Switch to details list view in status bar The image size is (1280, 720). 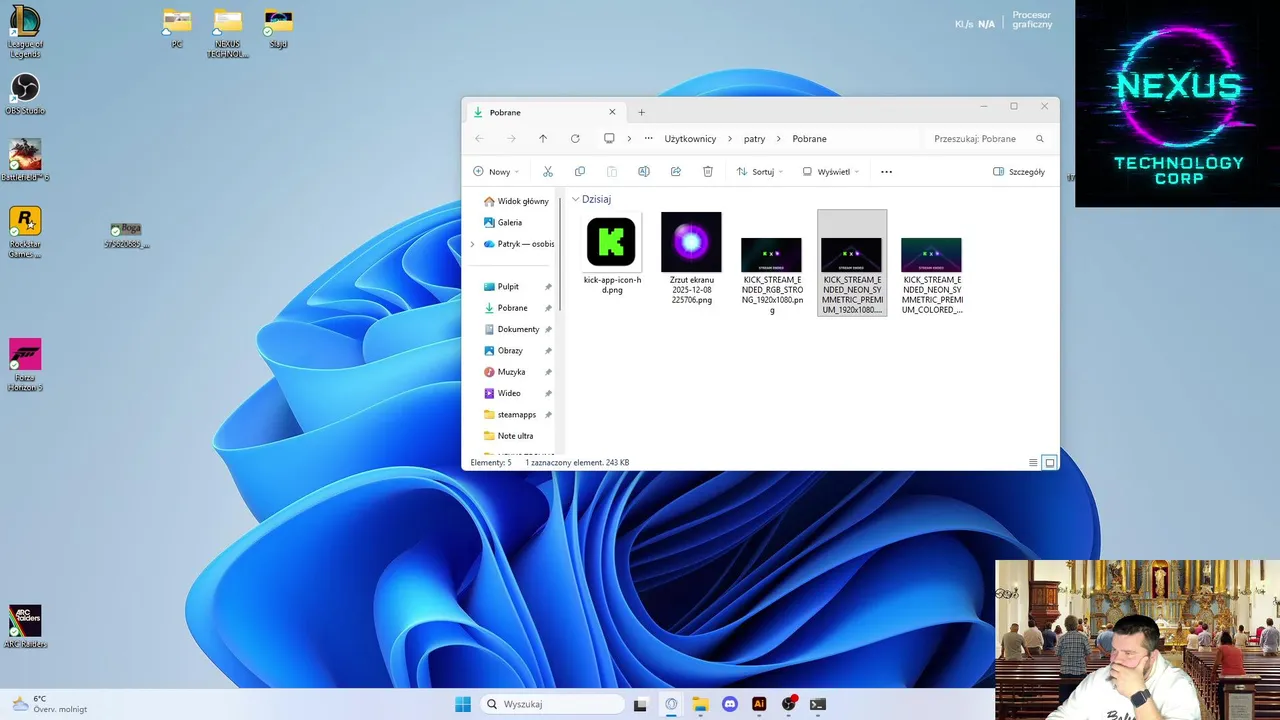pos(1033,463)
